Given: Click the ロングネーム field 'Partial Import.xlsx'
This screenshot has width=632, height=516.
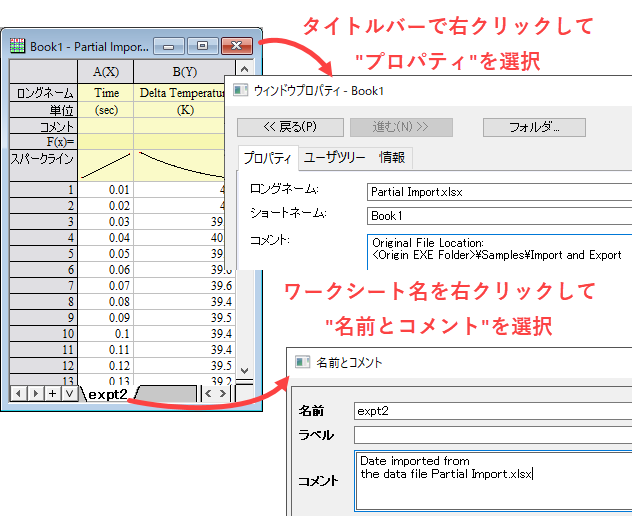Looking at the screenshot, I should click(499, 192).
